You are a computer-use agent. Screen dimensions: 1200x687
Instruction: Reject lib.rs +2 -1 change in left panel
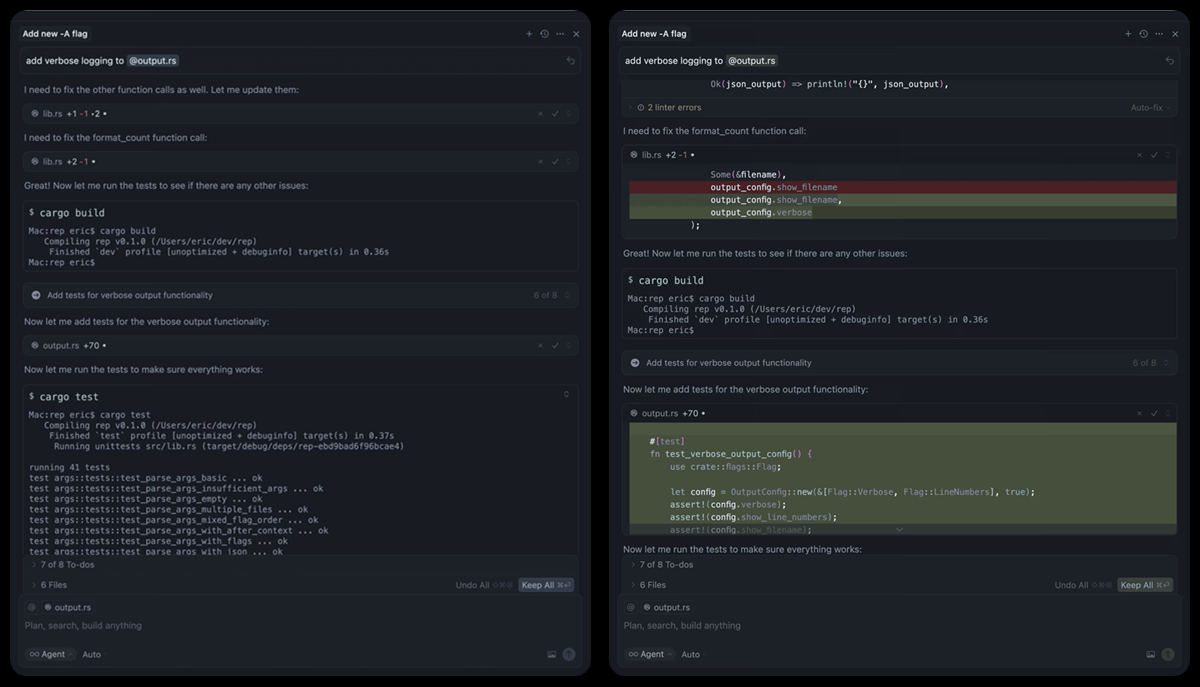coord(541,162)
